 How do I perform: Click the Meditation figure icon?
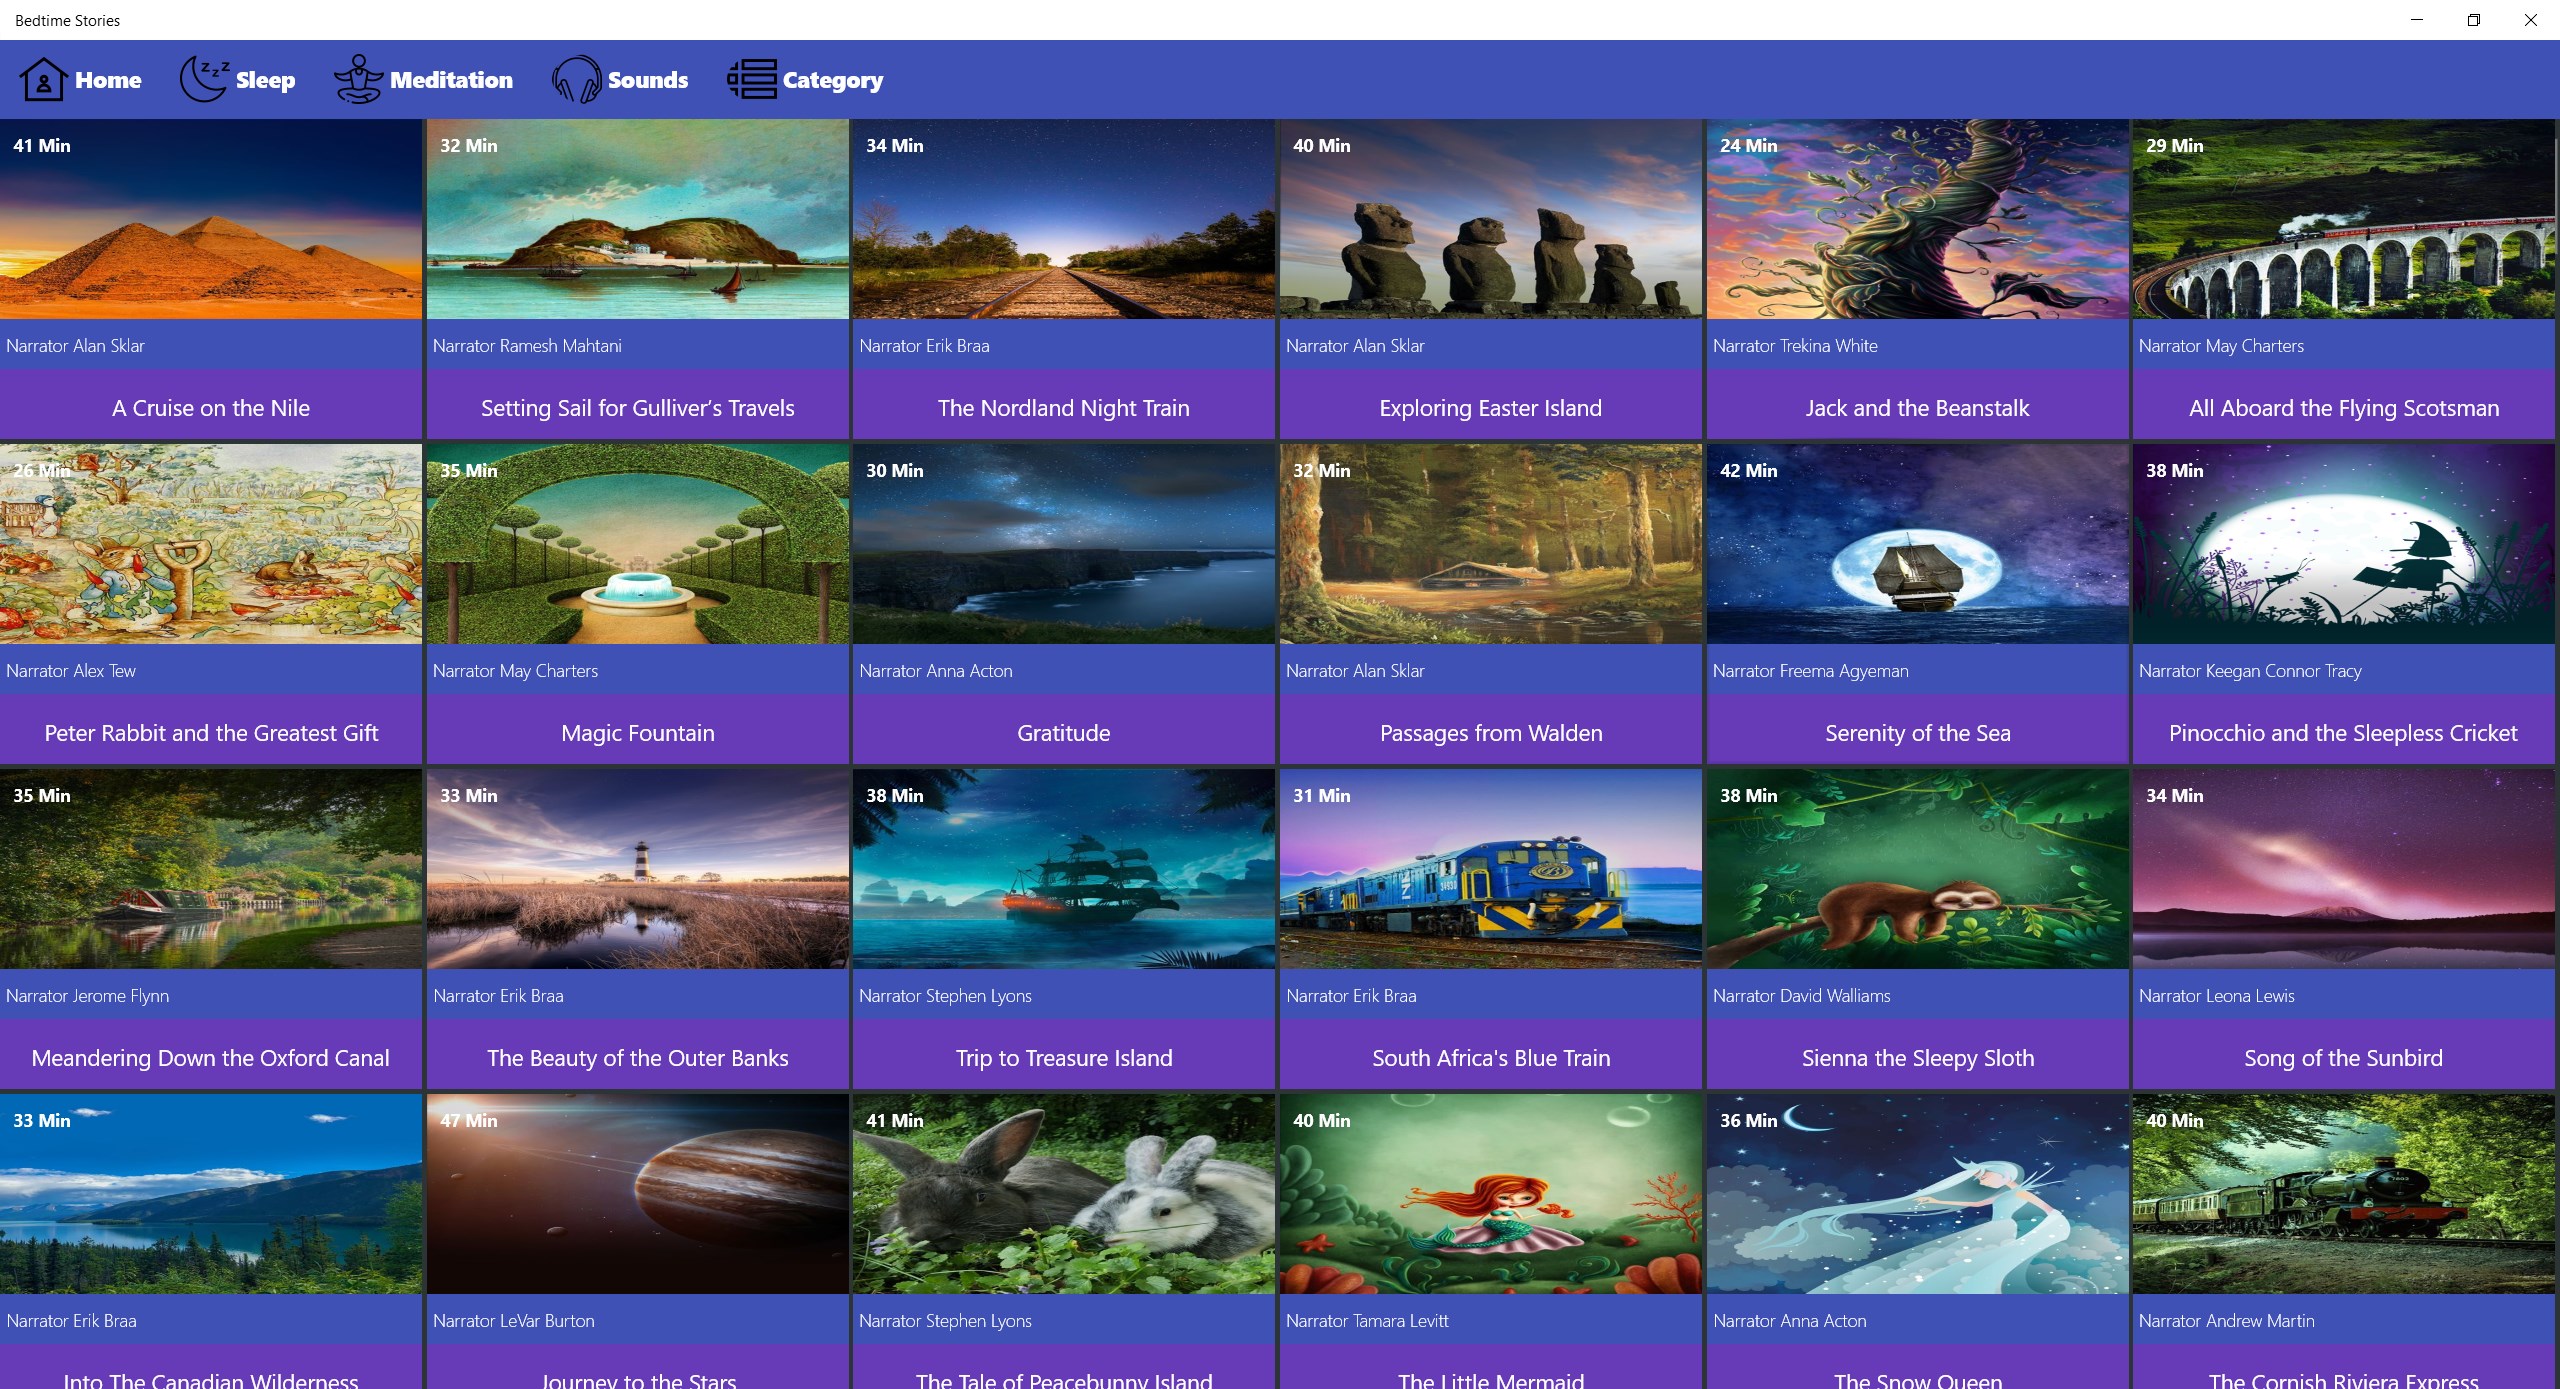[358, 80]
